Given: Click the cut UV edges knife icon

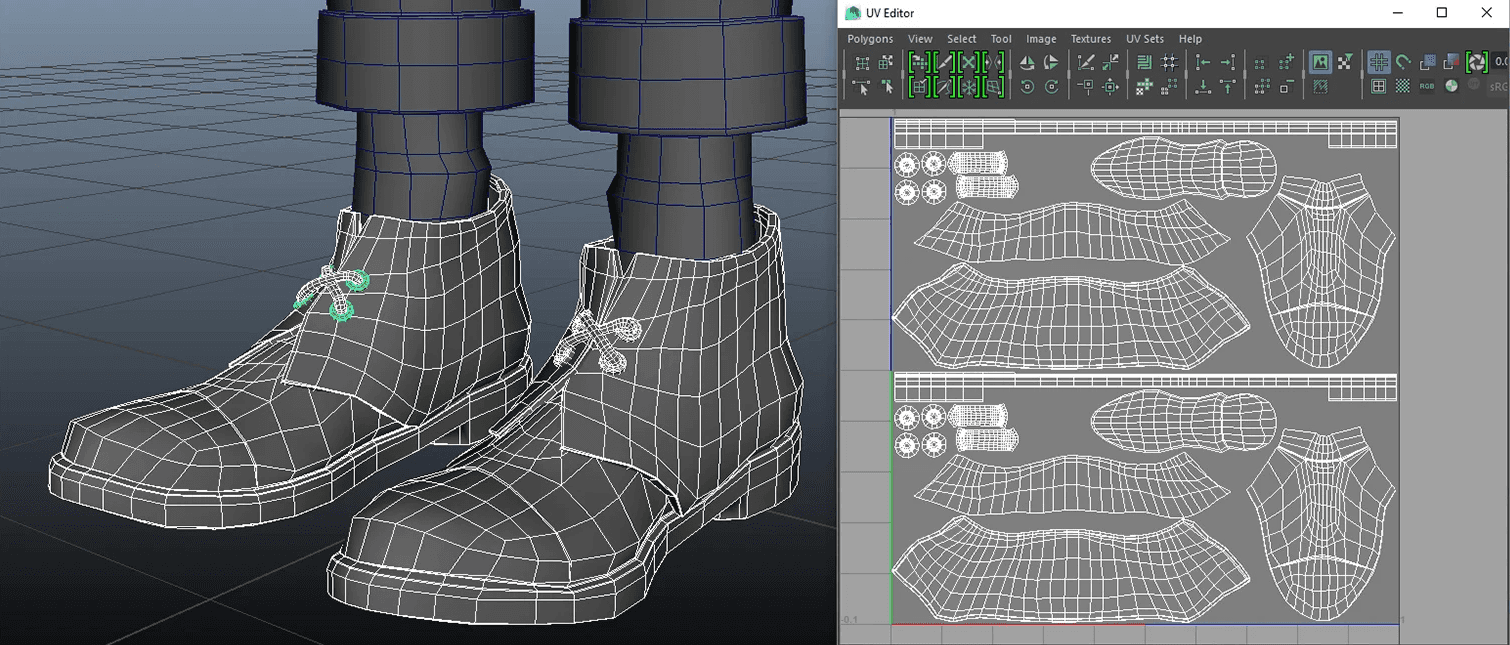Looking at the screenshot, I should (x=1086, y=63).
